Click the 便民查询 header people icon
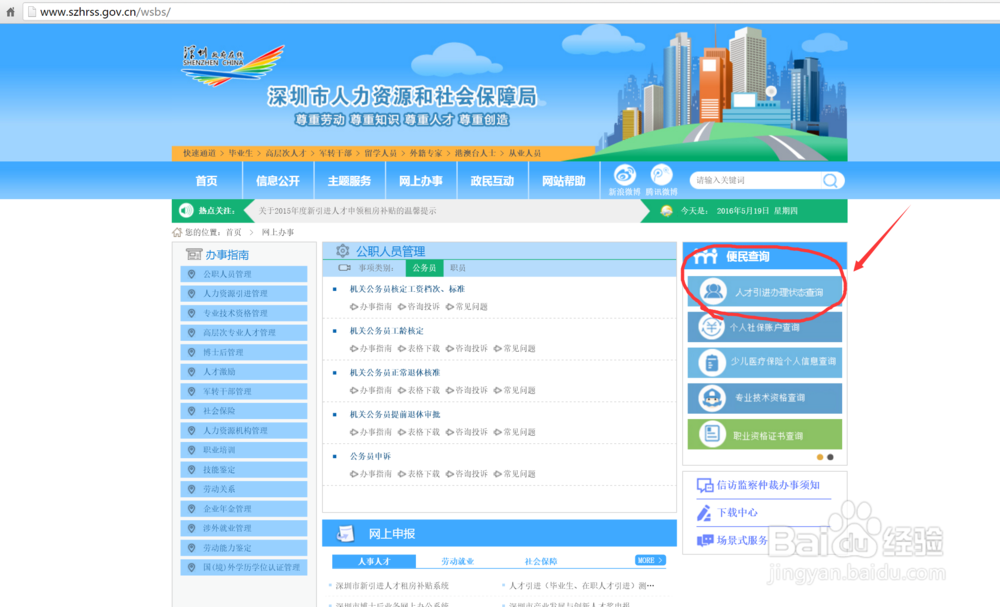This screenshot has width=1000, height=607. [705, 256]
